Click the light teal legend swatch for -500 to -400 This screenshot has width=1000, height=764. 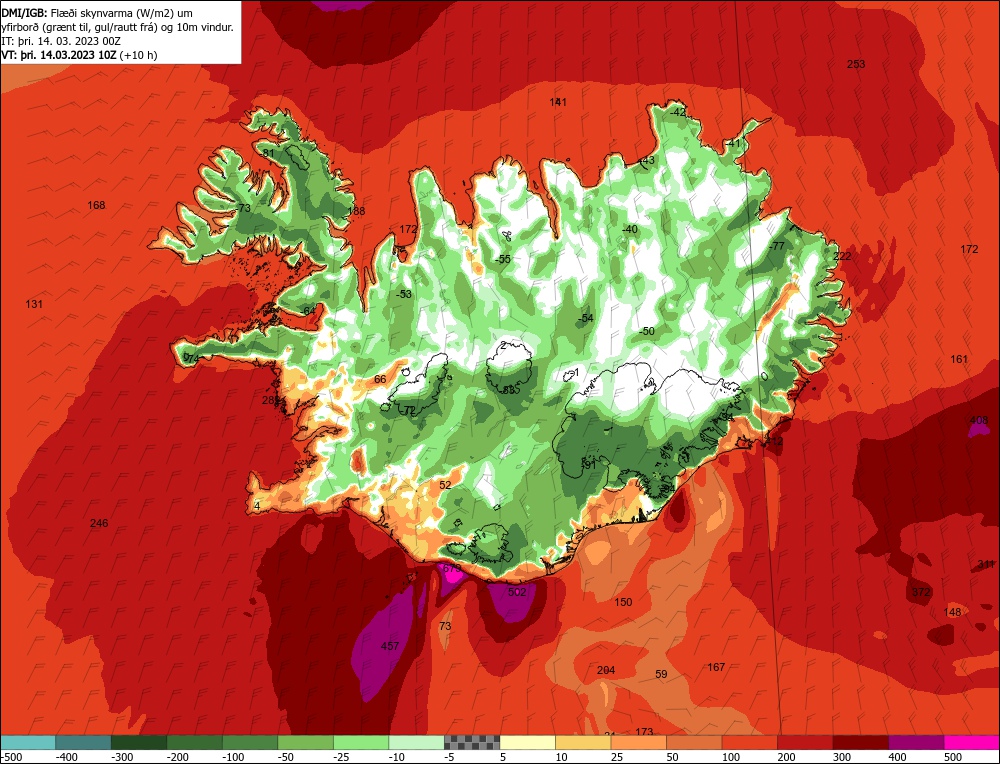28,742
